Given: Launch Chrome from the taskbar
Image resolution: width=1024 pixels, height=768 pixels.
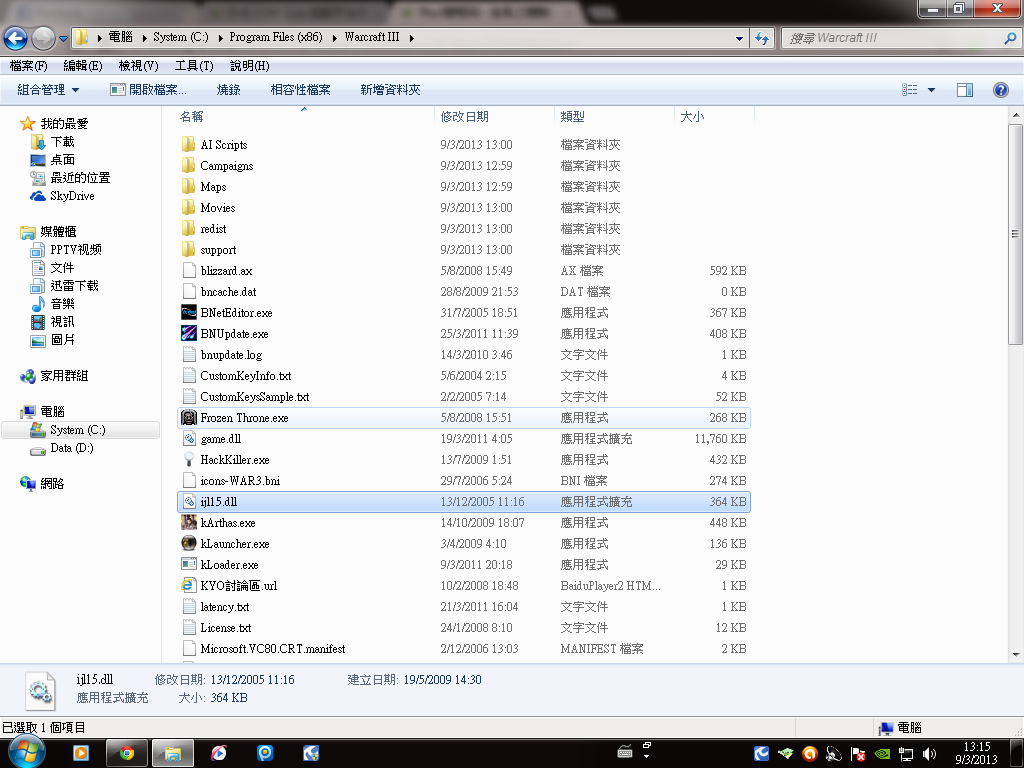Looking at the screenshot, I should point(127,754).
